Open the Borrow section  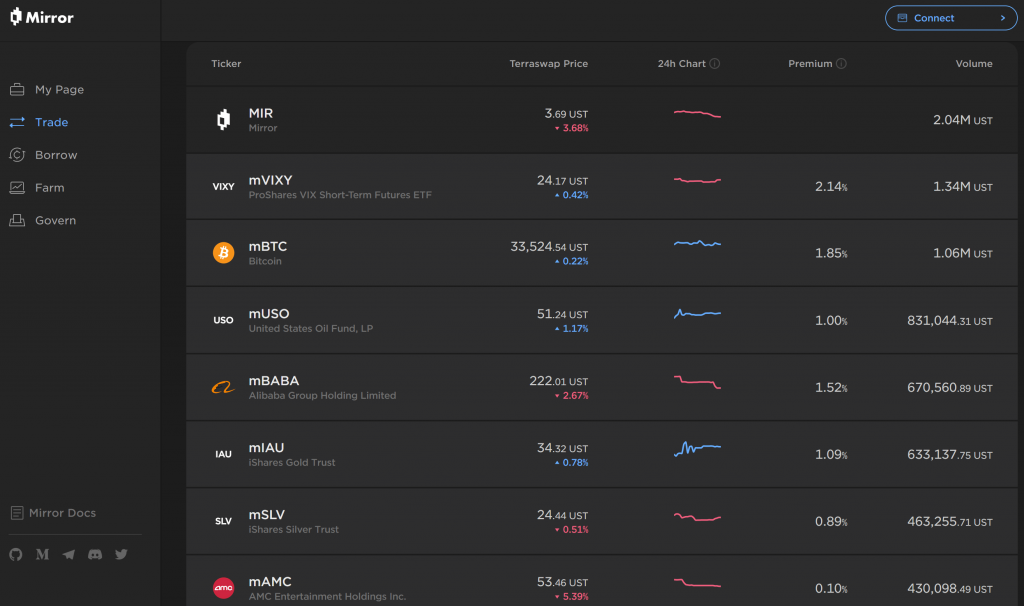point(56,155)
